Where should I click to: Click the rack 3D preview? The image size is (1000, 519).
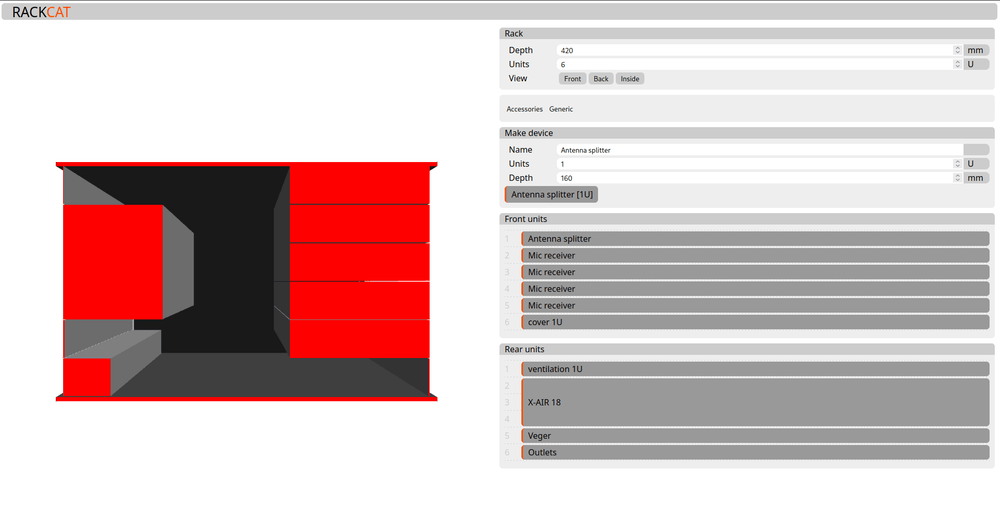tap(246, 281)
